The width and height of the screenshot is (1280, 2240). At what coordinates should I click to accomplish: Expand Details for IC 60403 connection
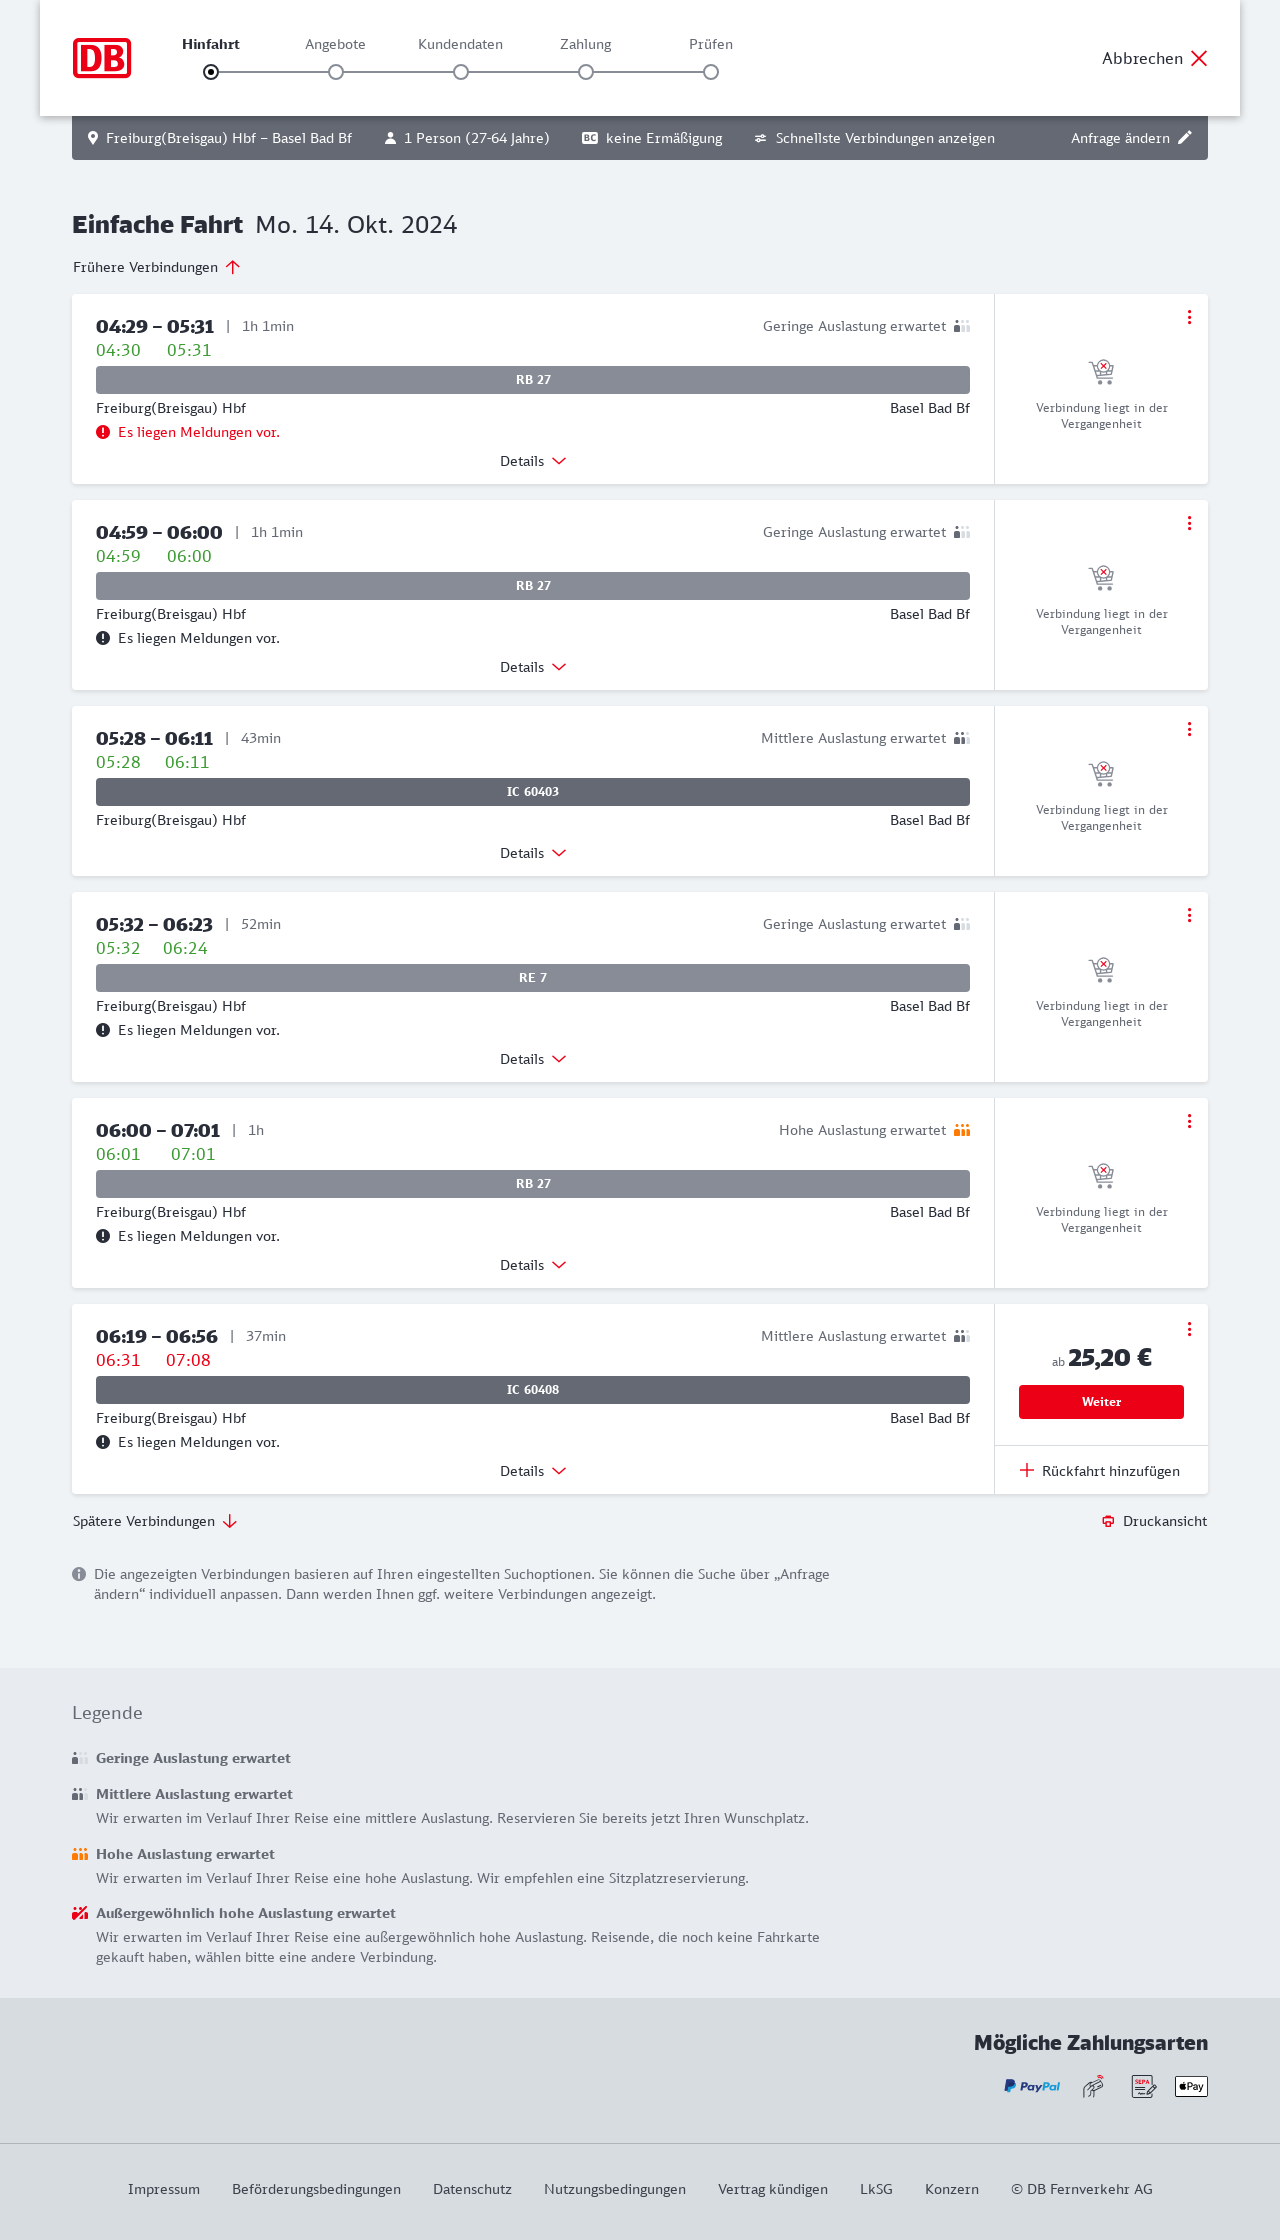[533, 853]
